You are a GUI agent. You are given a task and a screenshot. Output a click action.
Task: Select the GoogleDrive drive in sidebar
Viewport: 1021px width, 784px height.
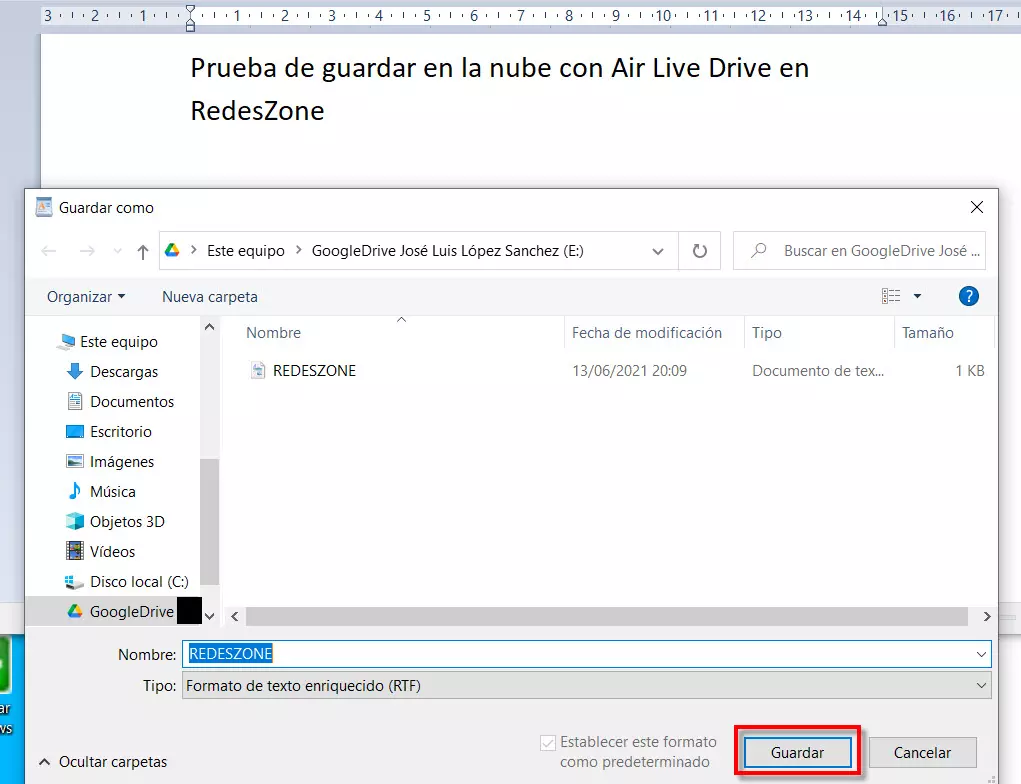(x=131, y=612)
